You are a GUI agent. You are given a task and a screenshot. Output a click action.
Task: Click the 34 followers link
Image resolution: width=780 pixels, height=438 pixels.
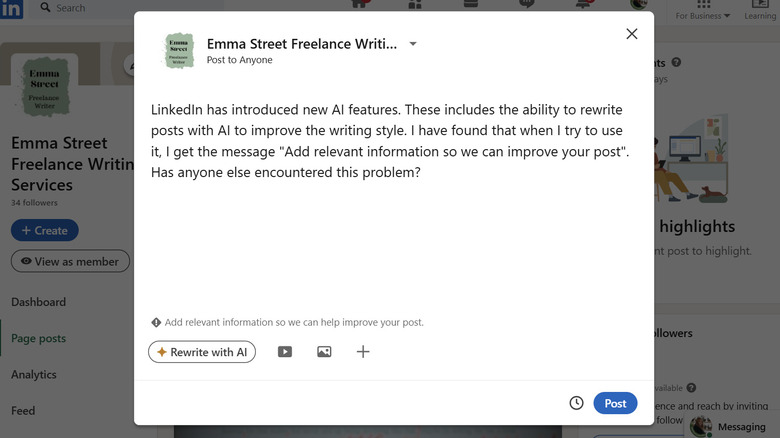point(34,203)
